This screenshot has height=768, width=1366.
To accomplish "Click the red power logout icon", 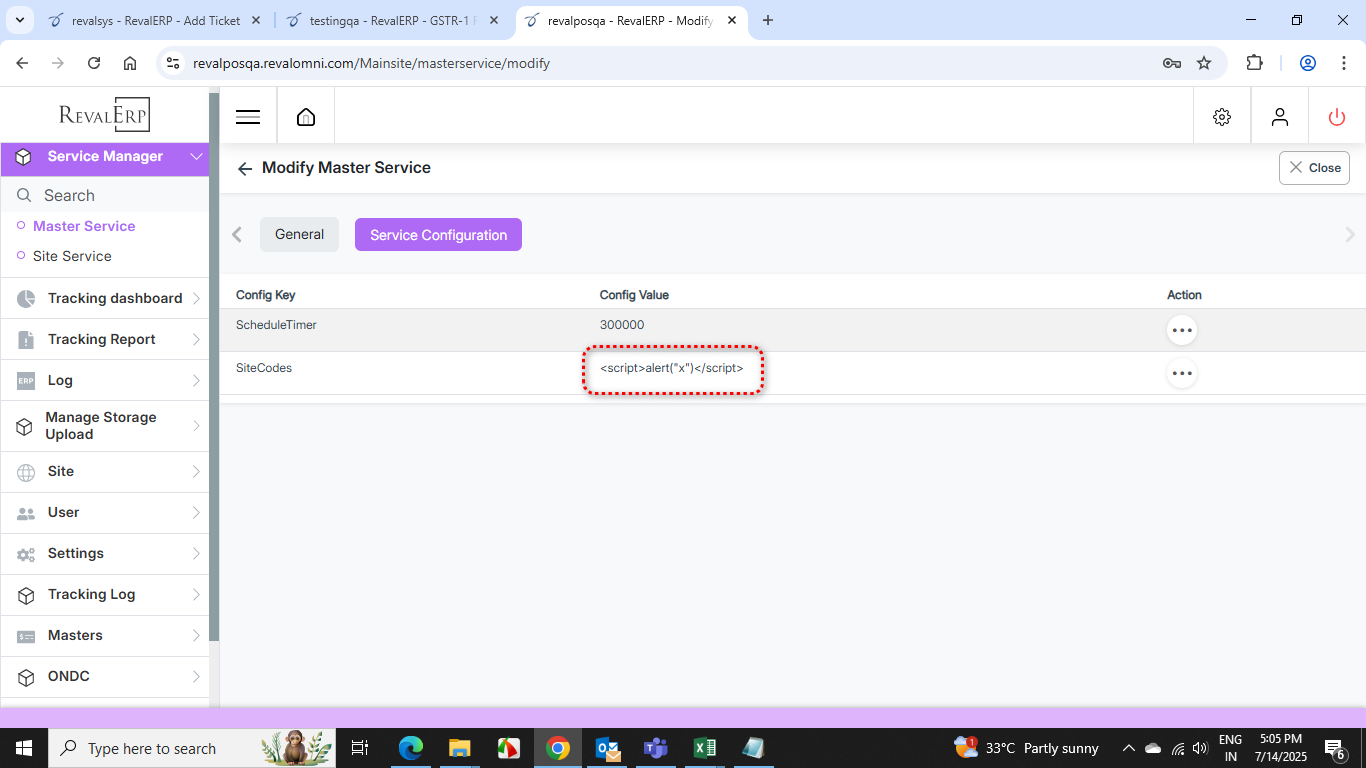I will (x=1336, y=117).
